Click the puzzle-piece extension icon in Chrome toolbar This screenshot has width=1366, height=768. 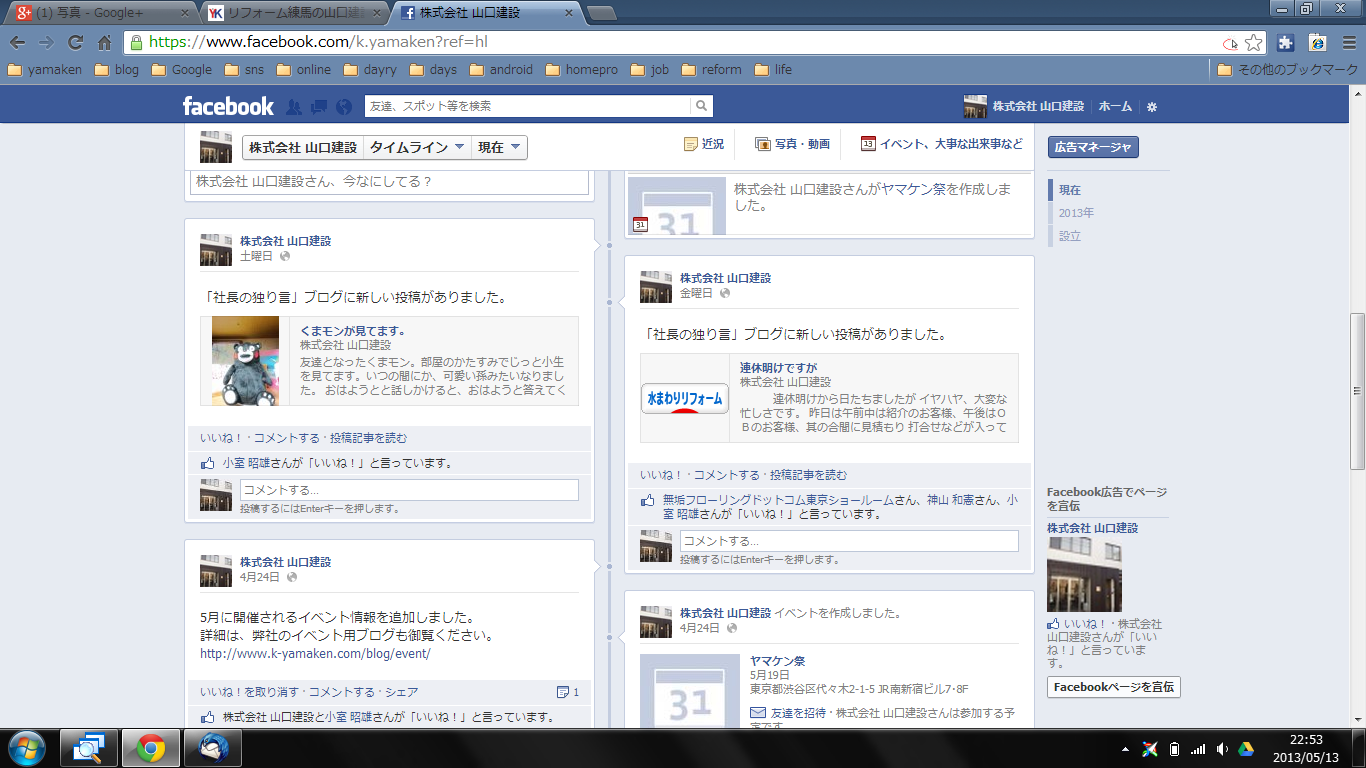(1286, 43)
